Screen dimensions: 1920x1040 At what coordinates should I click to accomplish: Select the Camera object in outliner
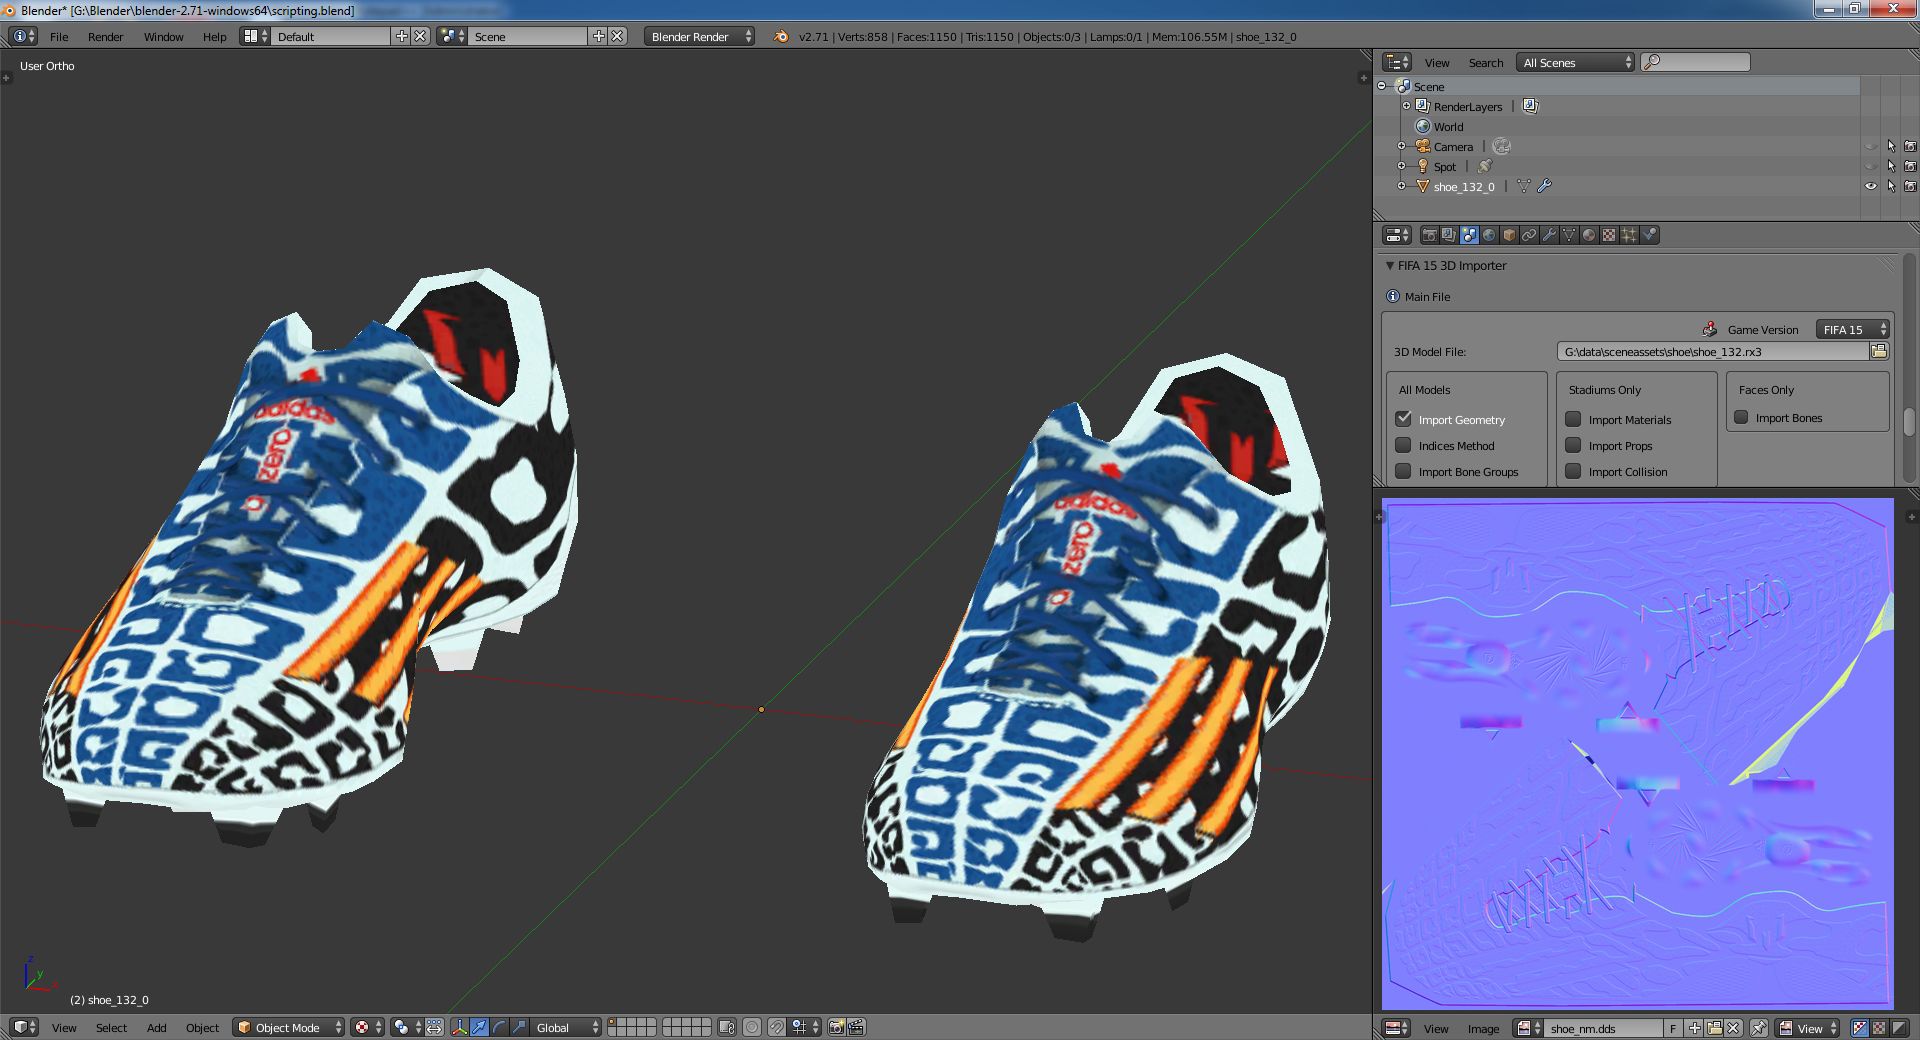(x=1453, y=147)
